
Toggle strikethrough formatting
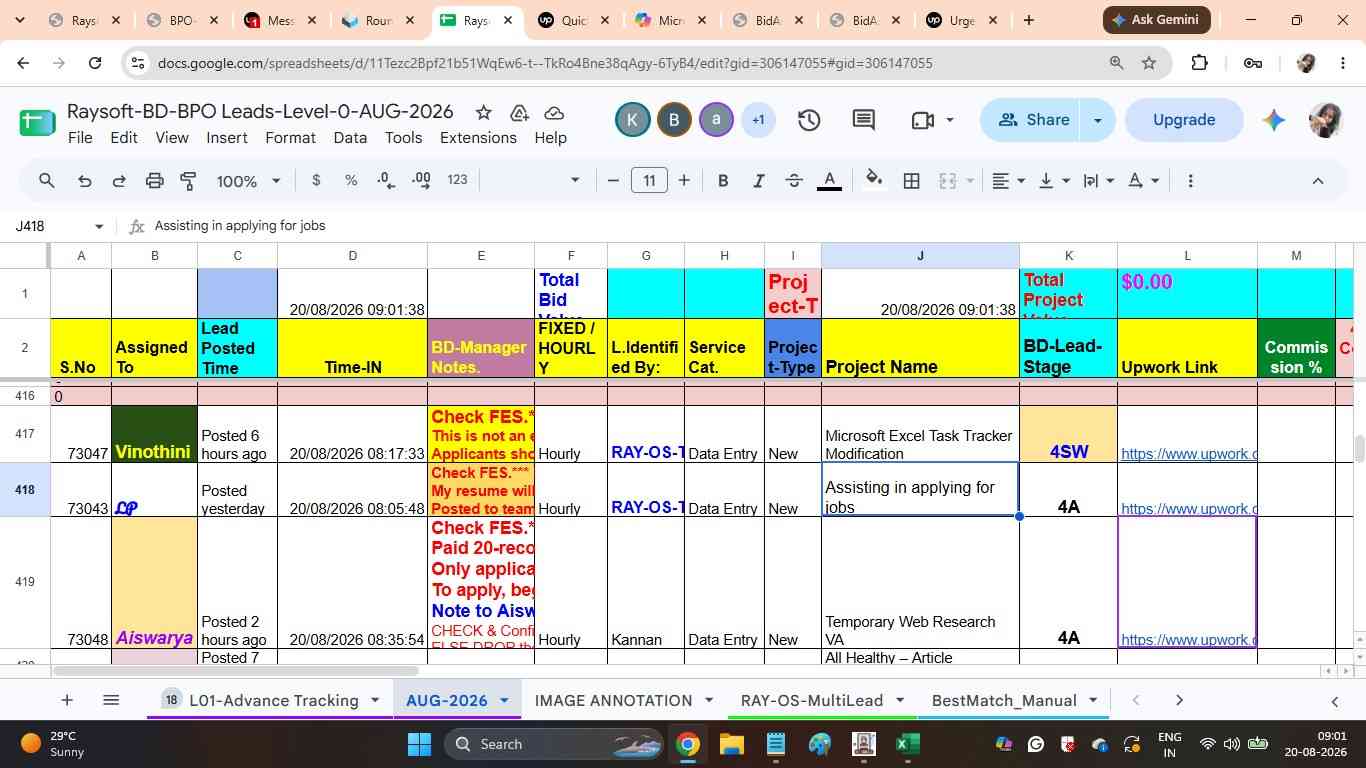[794, 181]
